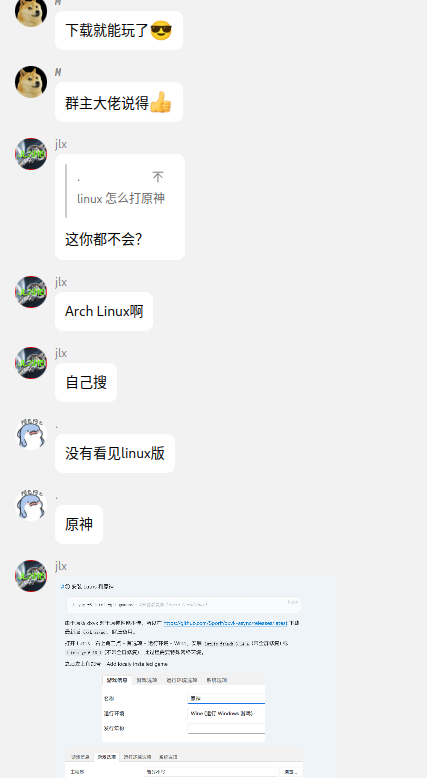Open shark avatar beside "没有看见linux版"
This screenshot has width=427, height=778.
click(x=31, y=434)
